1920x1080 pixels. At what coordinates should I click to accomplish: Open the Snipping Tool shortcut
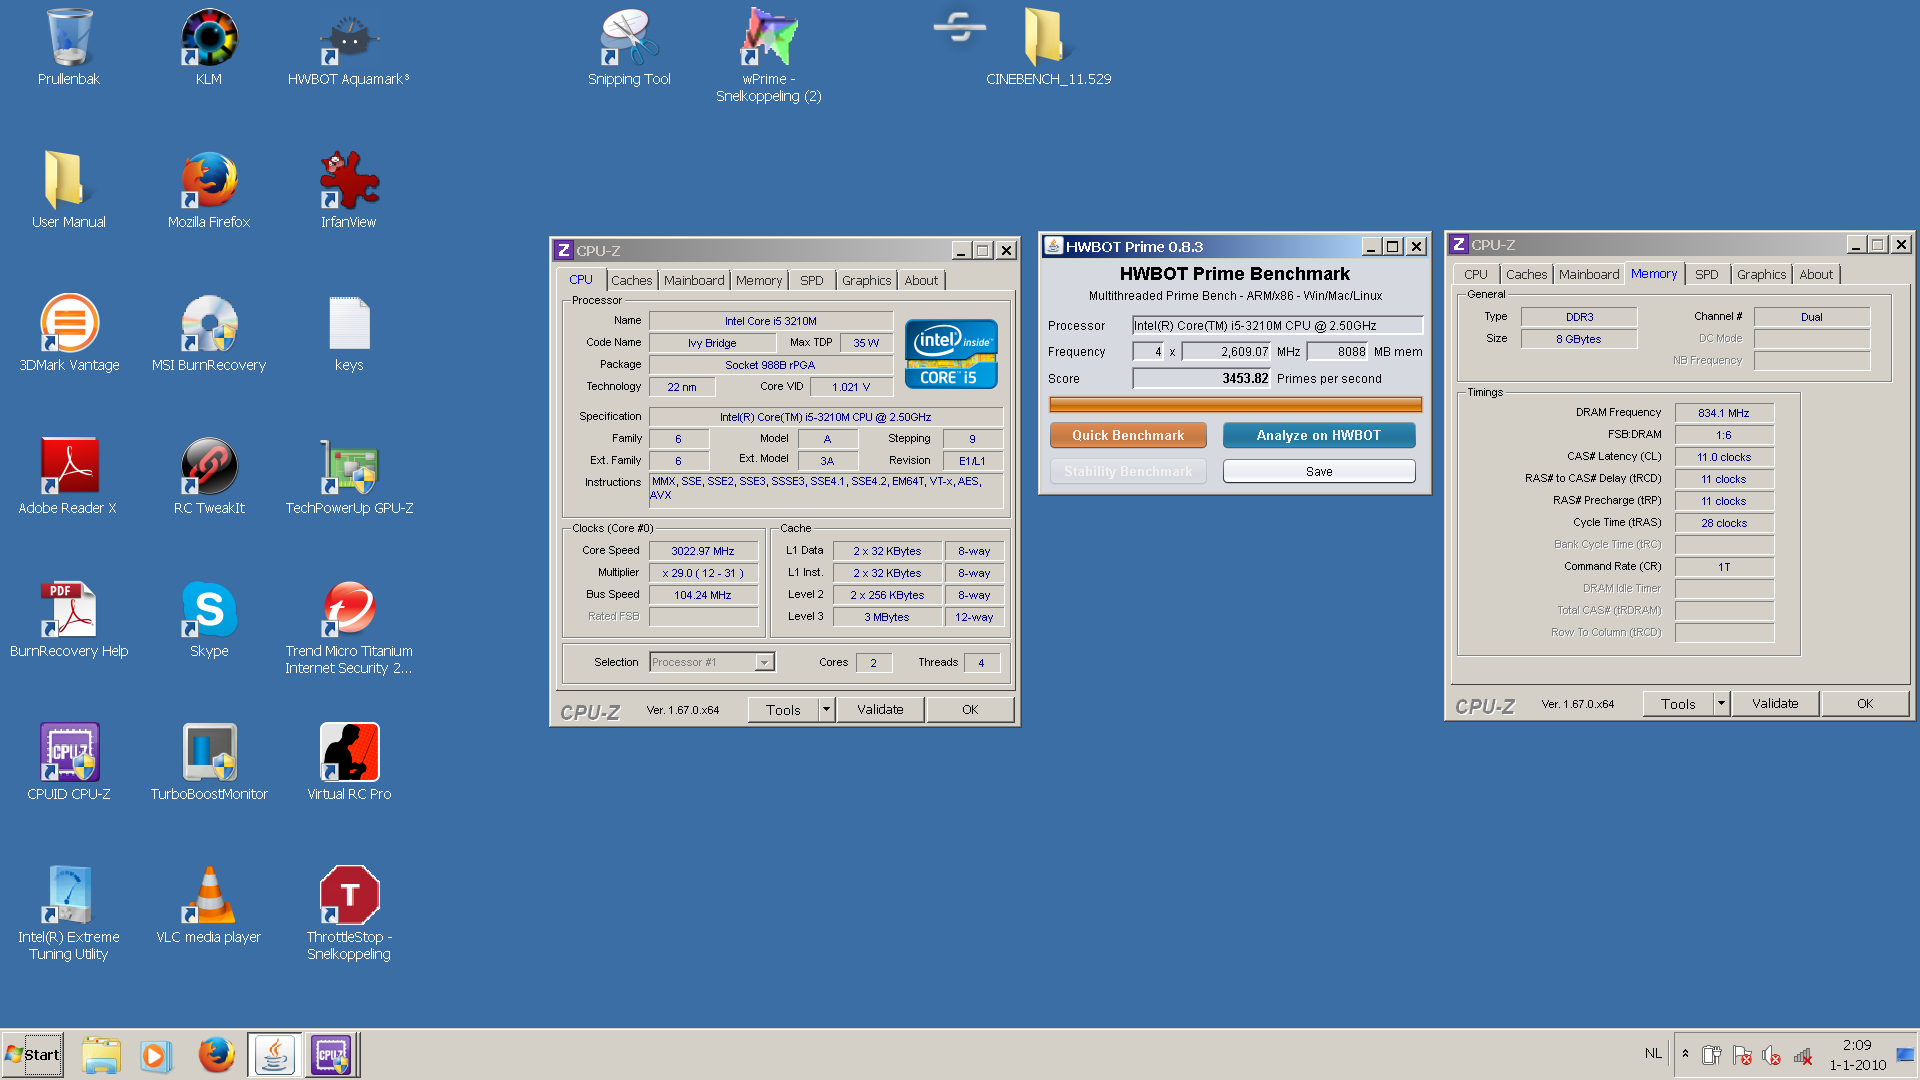[x=629, y=47]
